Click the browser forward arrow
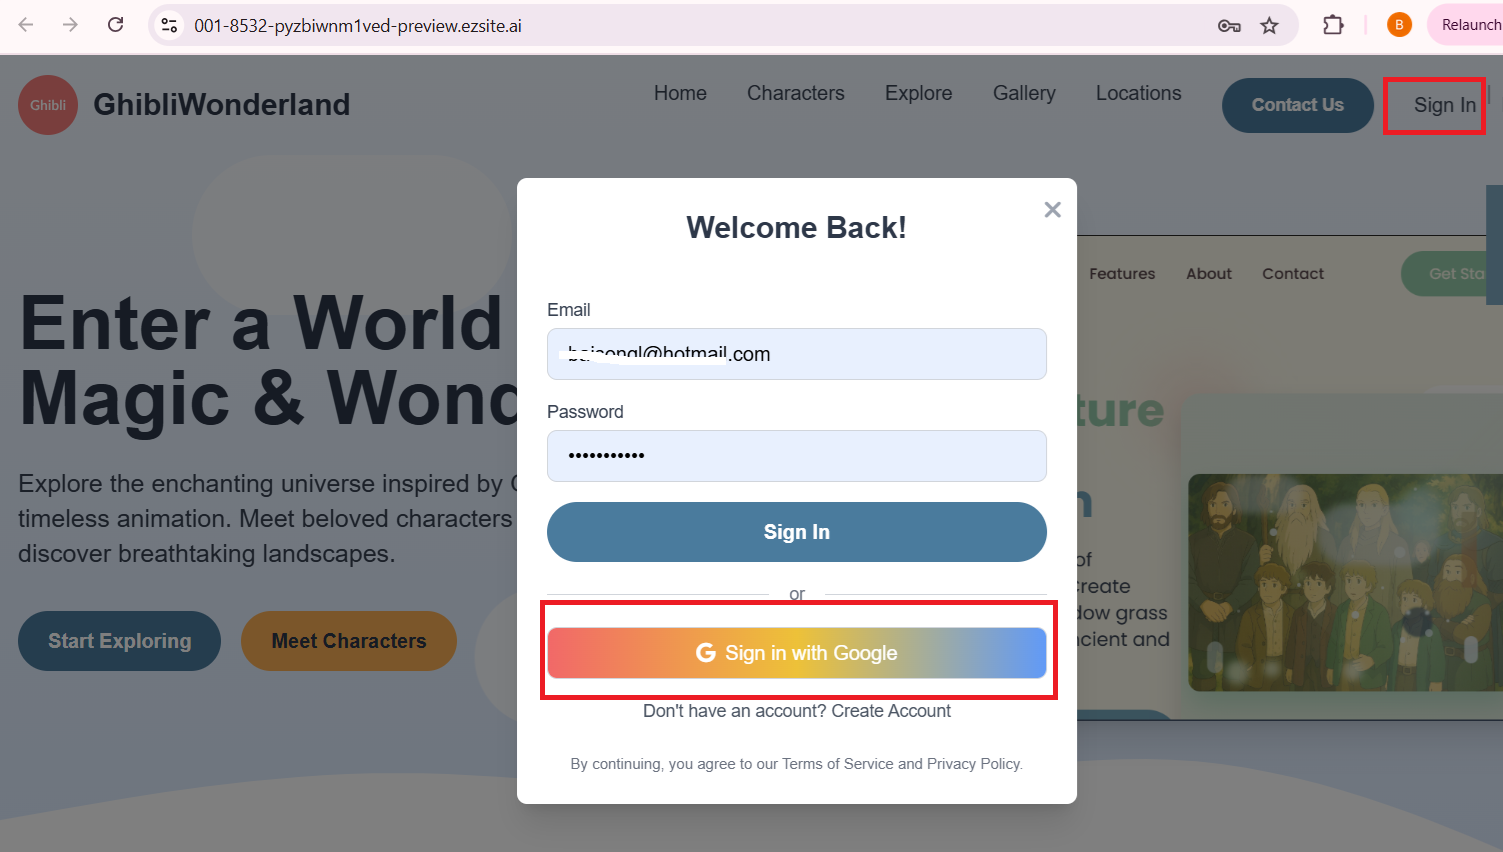 70,25
